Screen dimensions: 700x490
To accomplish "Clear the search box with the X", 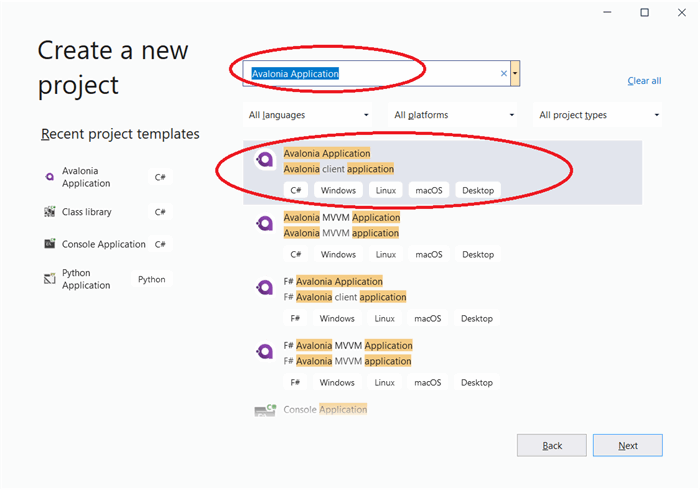I will coord(504,74).
